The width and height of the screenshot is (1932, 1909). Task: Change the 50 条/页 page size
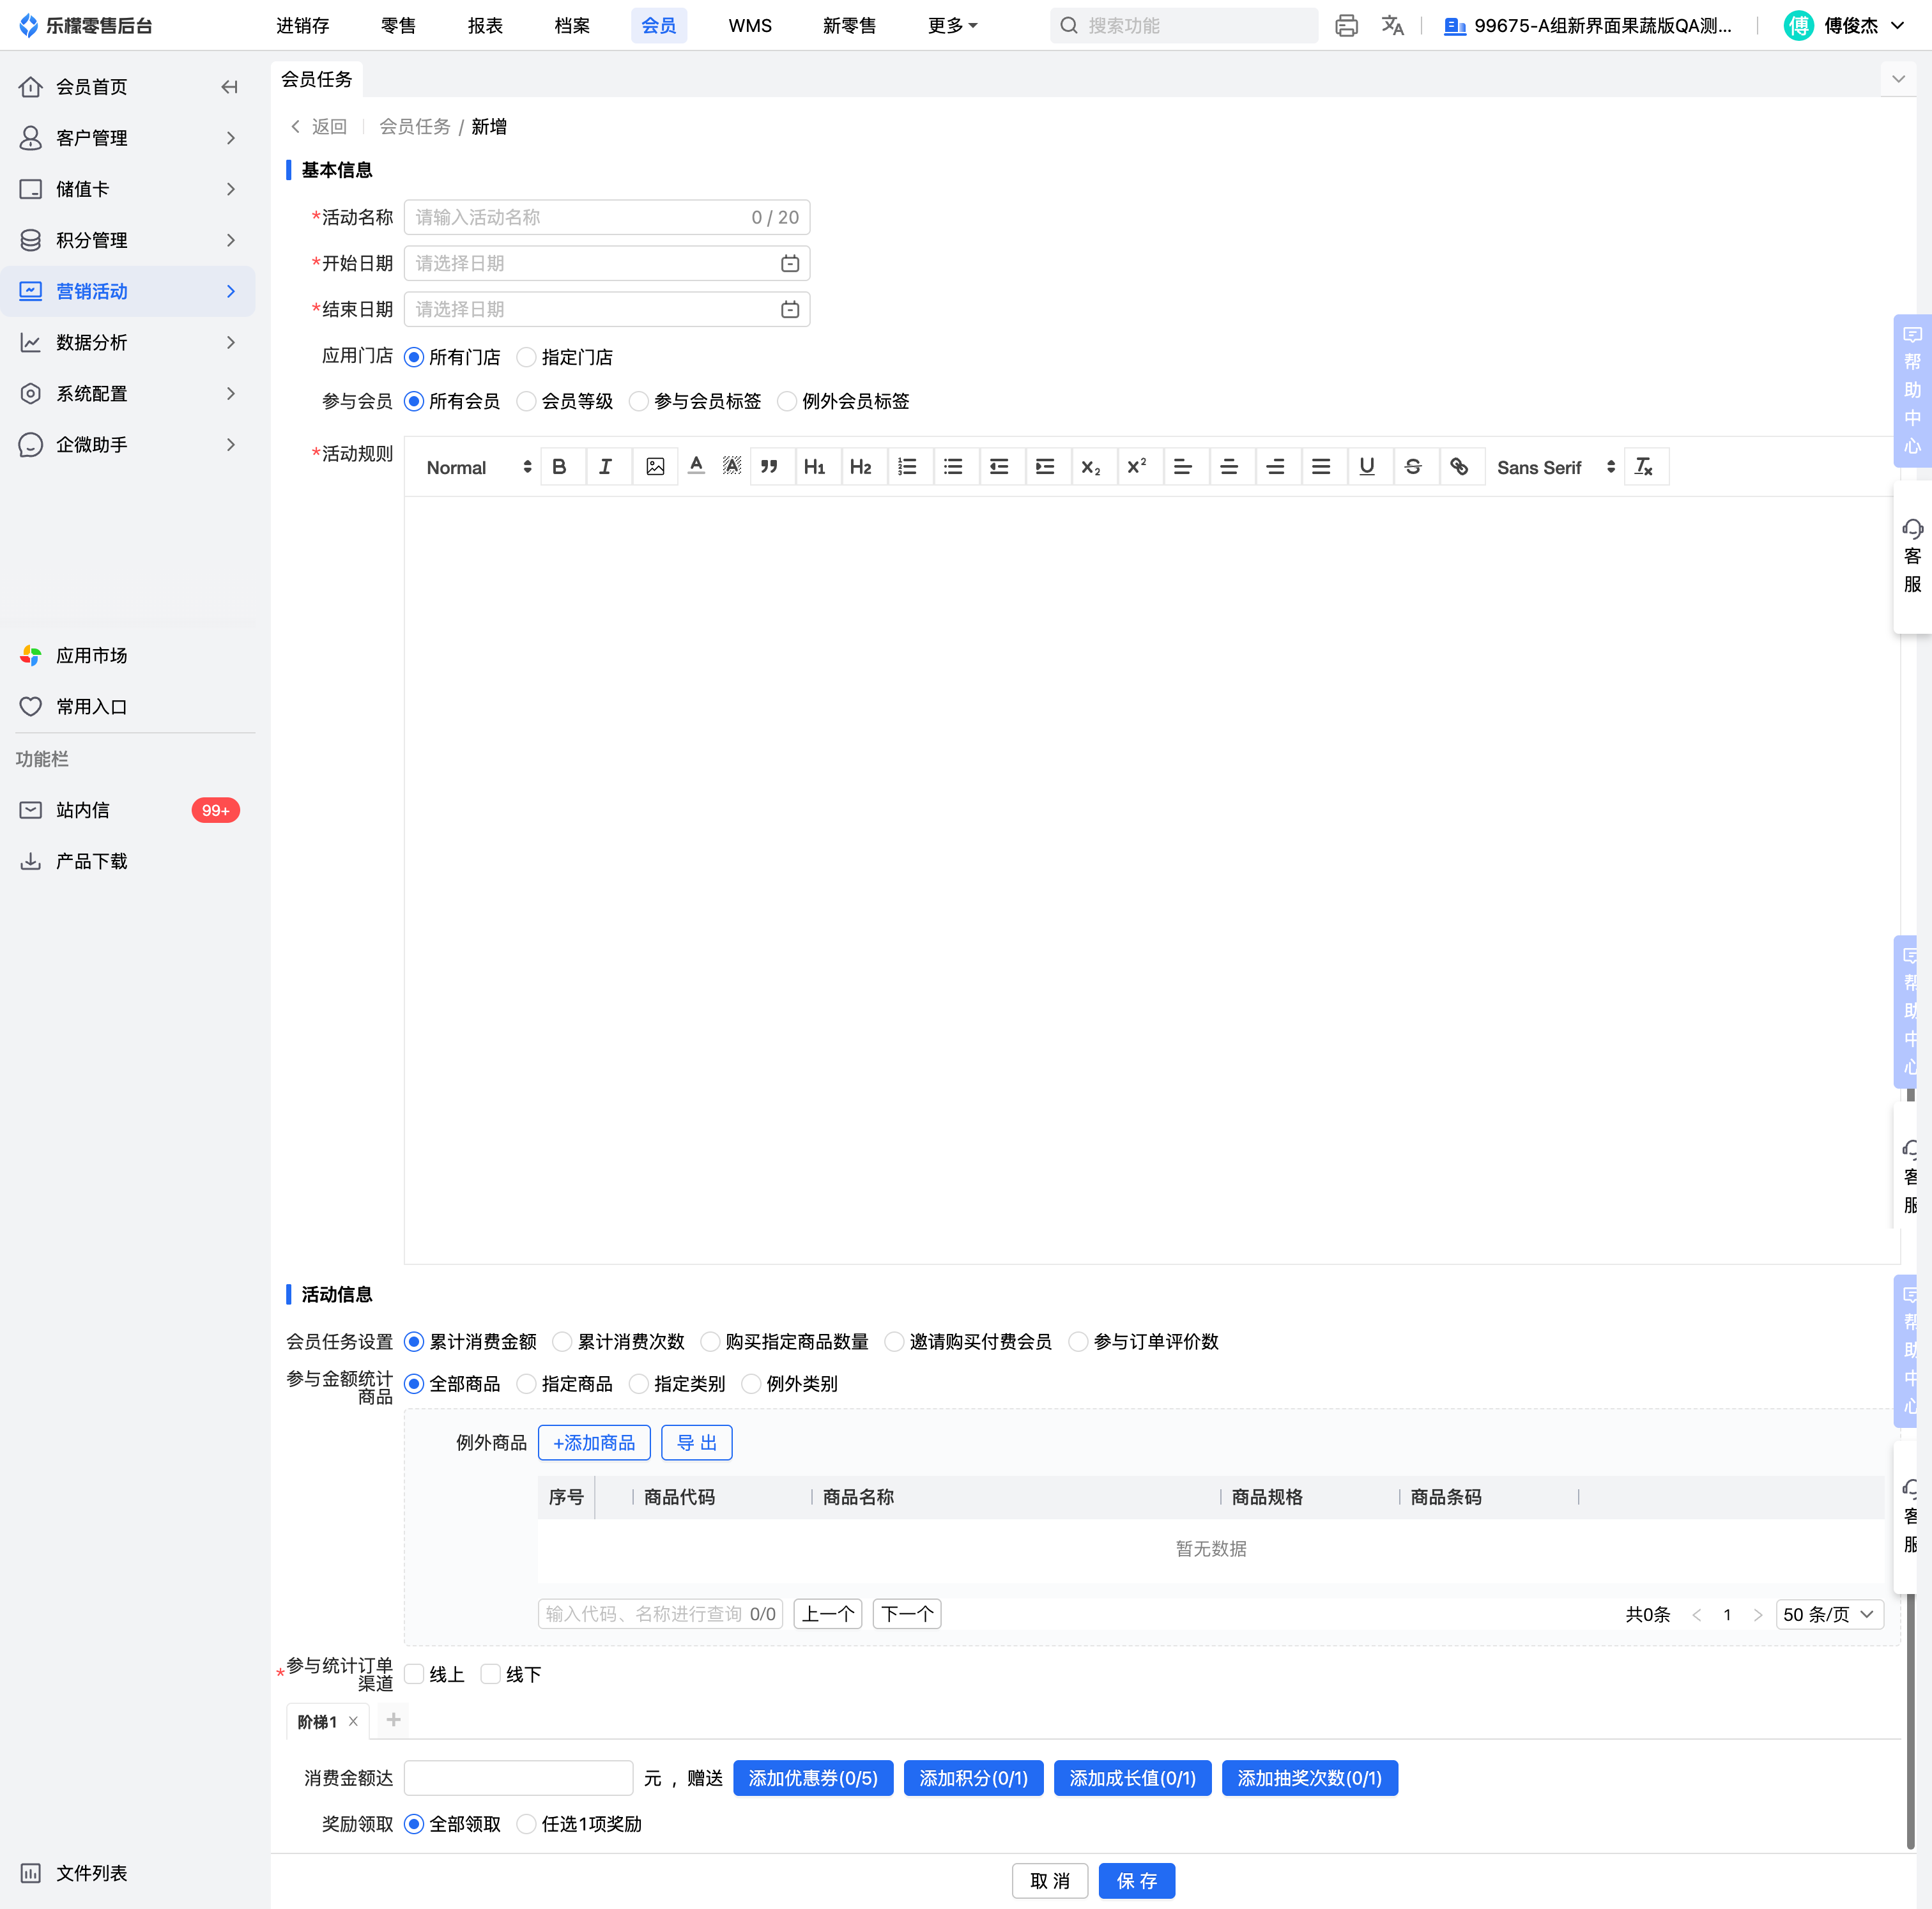coord(1828,1614)
